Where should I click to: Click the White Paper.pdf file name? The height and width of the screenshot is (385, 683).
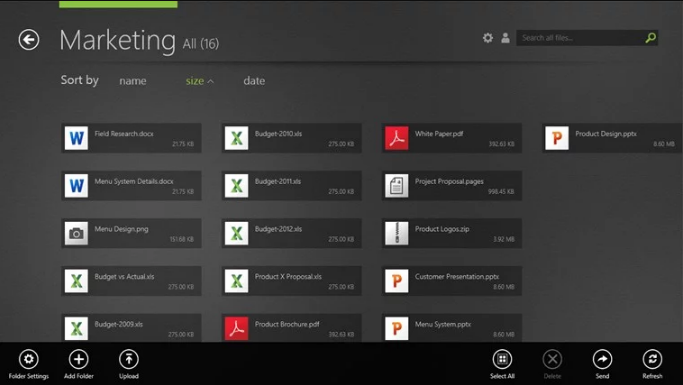coord(439,134)
